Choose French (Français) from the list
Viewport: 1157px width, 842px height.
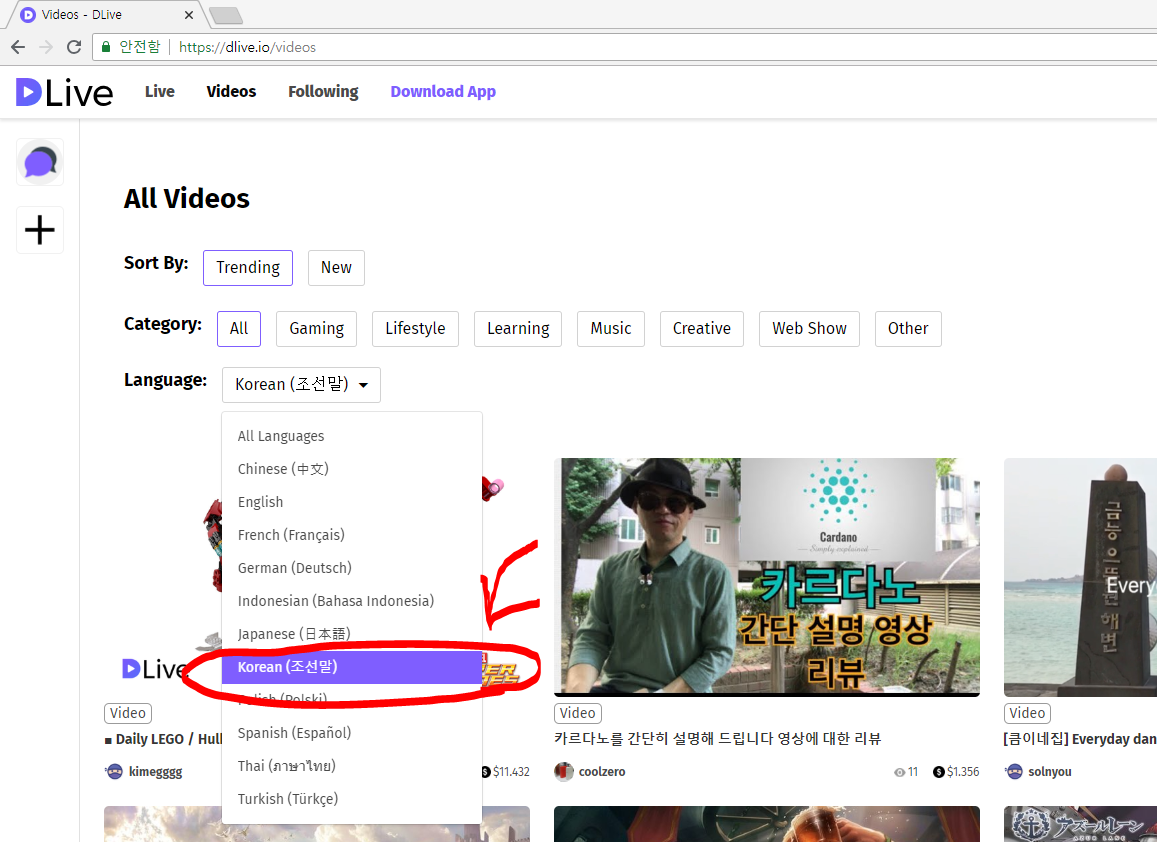(x=352, y=535)
